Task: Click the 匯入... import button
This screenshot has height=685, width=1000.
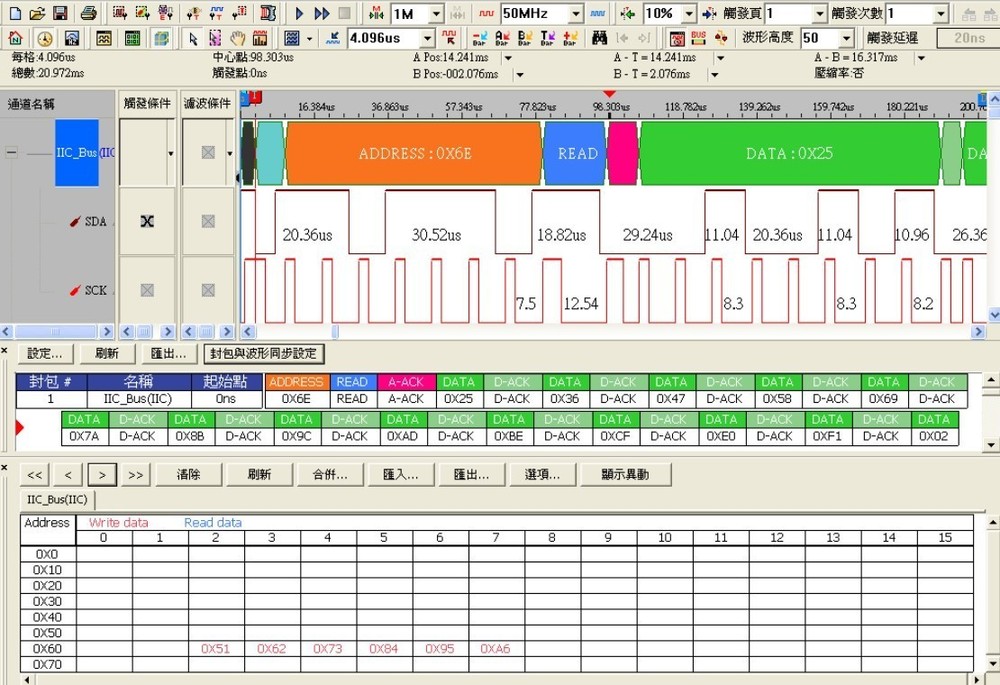Action: pyautogui.click(x=401, y=475)
